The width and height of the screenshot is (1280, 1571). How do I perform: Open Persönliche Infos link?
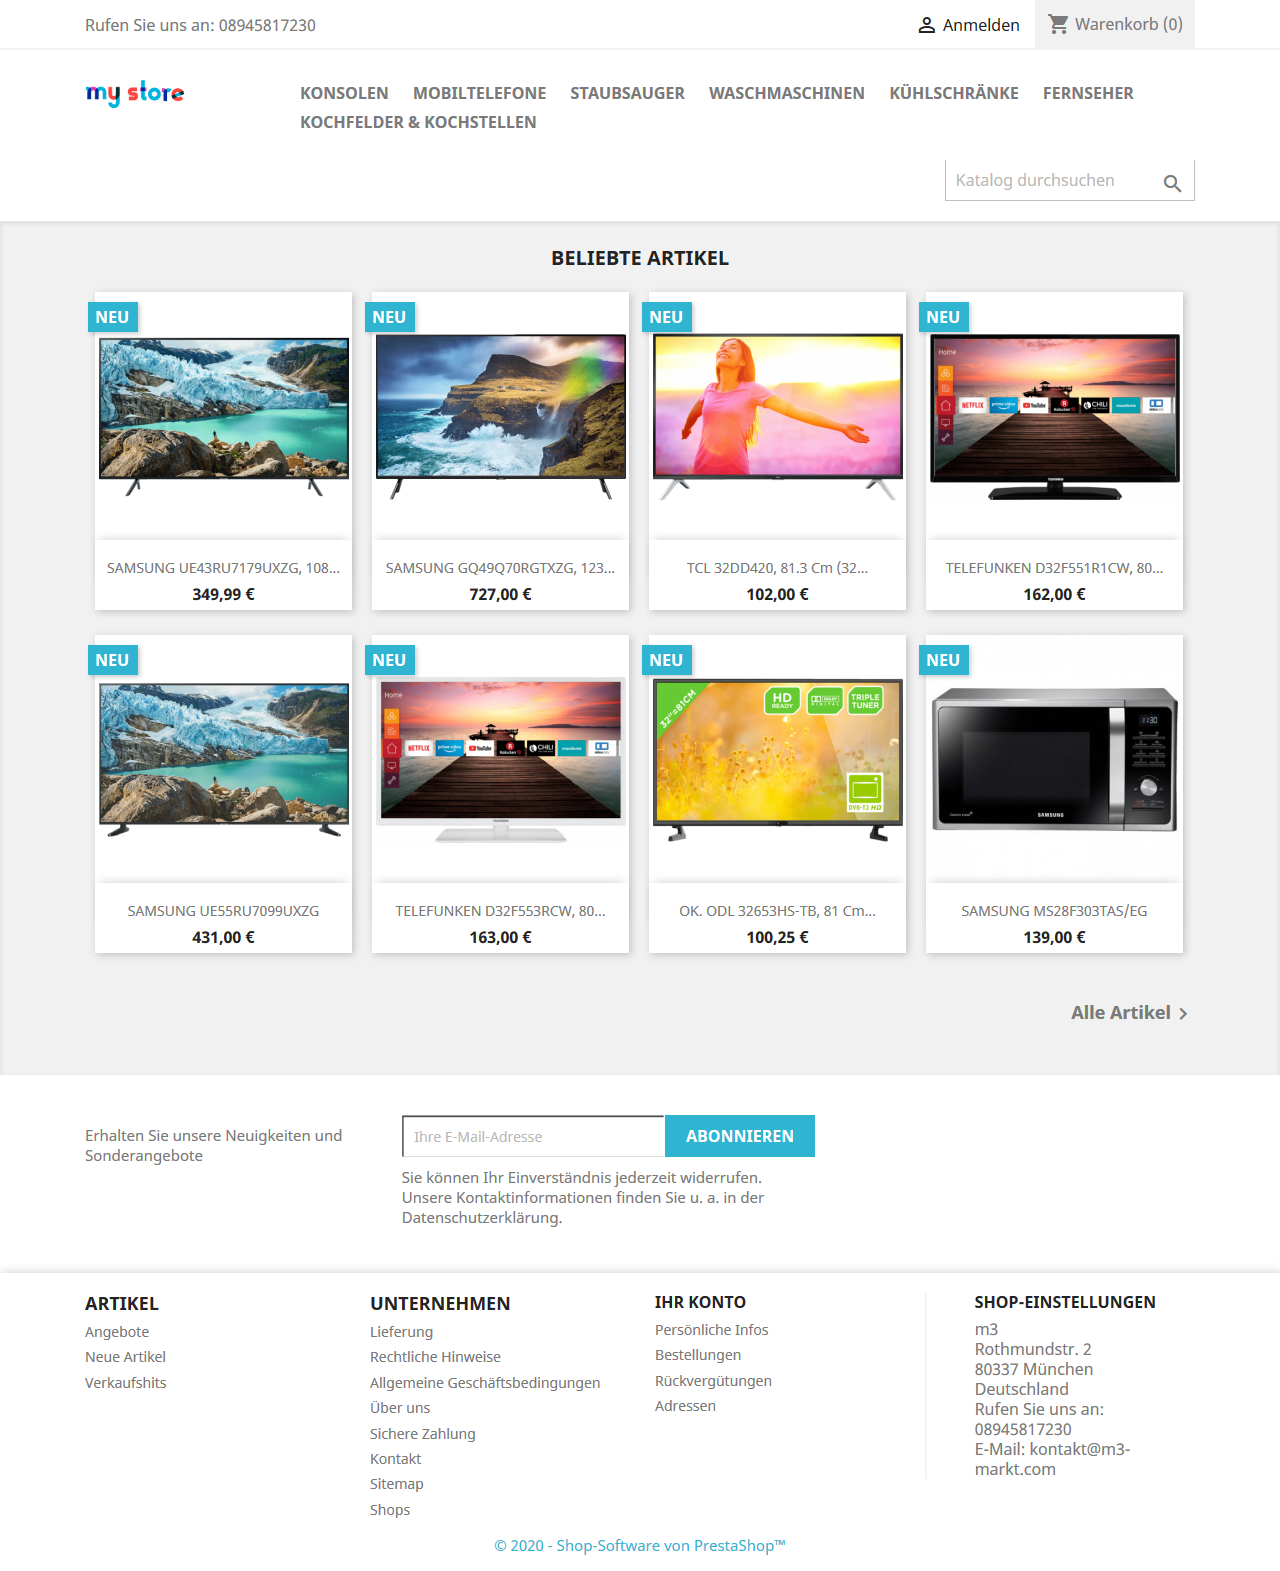point(711,1330)
